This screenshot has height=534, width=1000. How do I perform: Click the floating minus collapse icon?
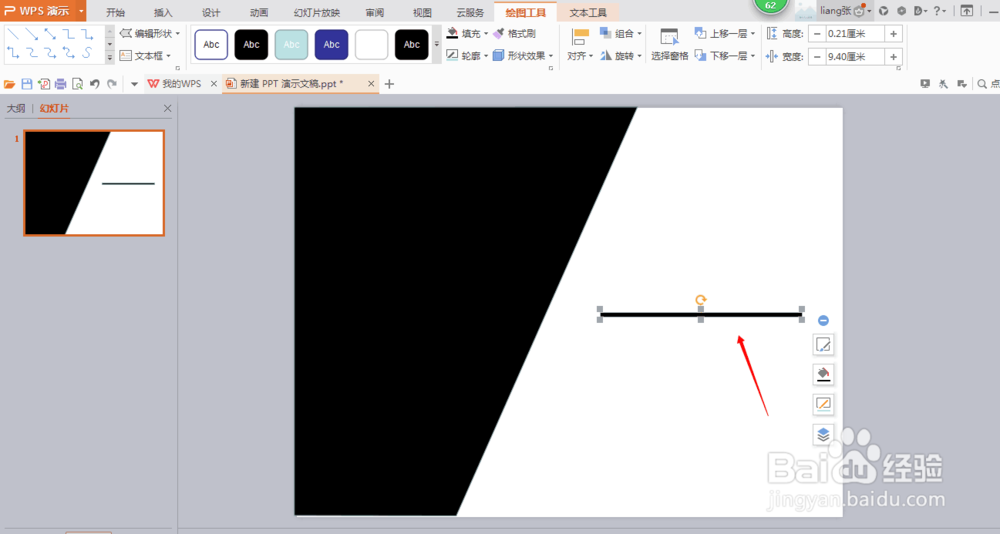coord(823,320)
